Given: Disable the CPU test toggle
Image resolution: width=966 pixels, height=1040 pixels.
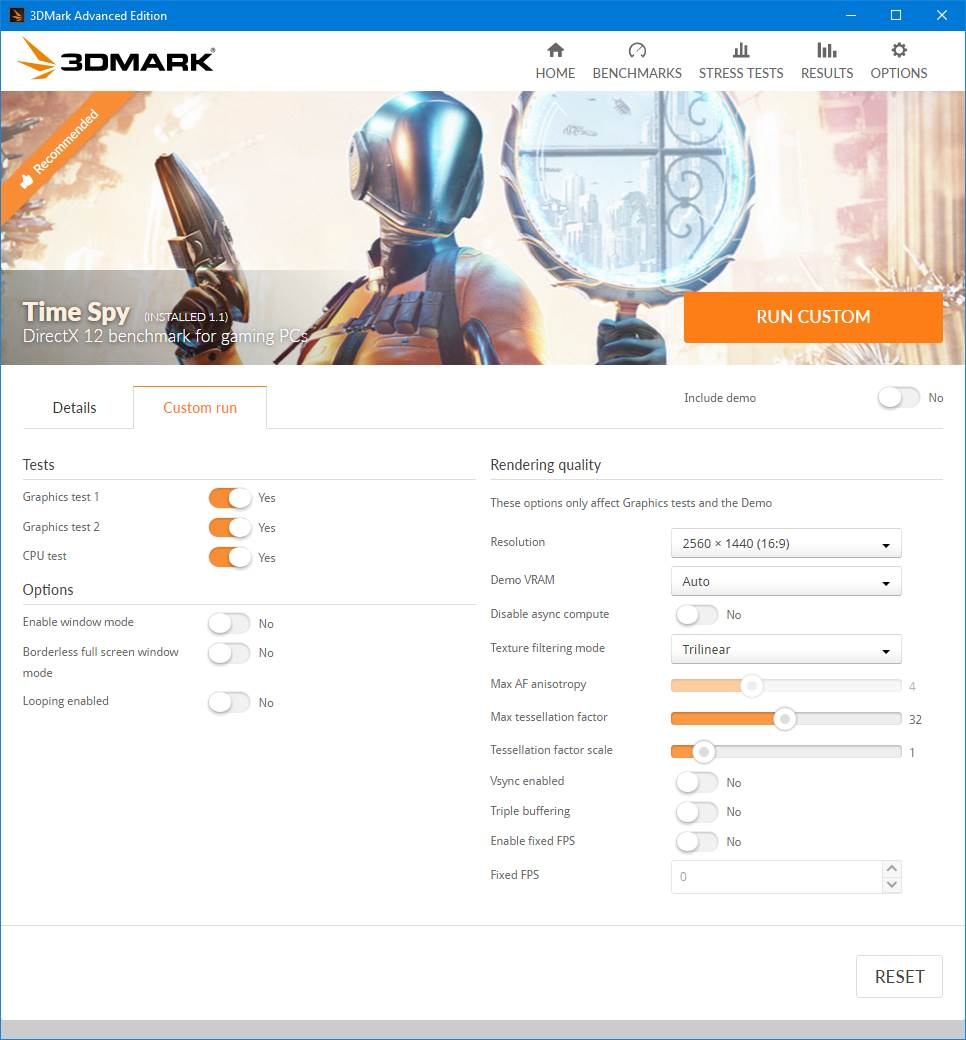Looking at the screenshot, I should coord(230,557).
